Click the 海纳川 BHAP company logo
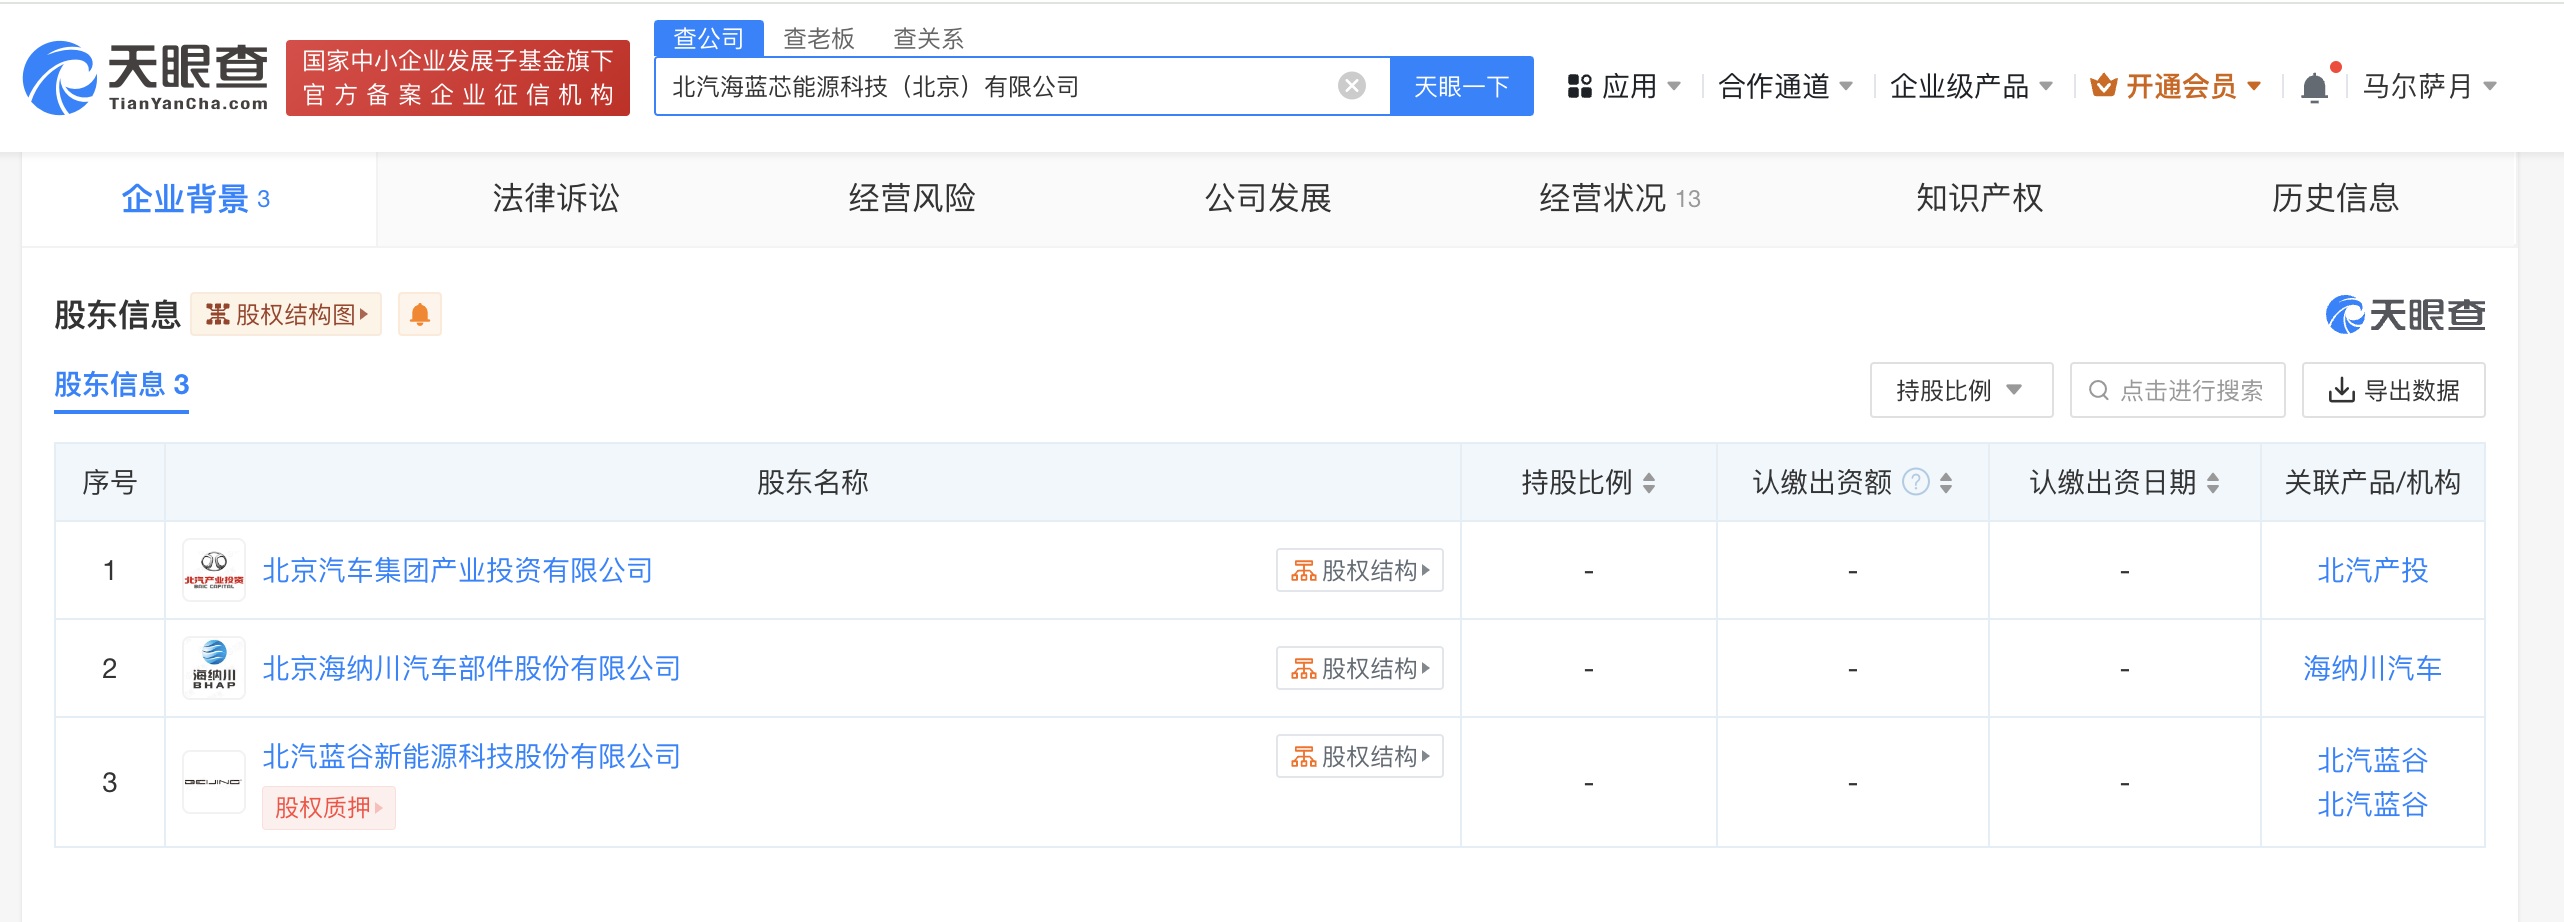The height and width of the screenshot is (922, 2564). (214, 669)
